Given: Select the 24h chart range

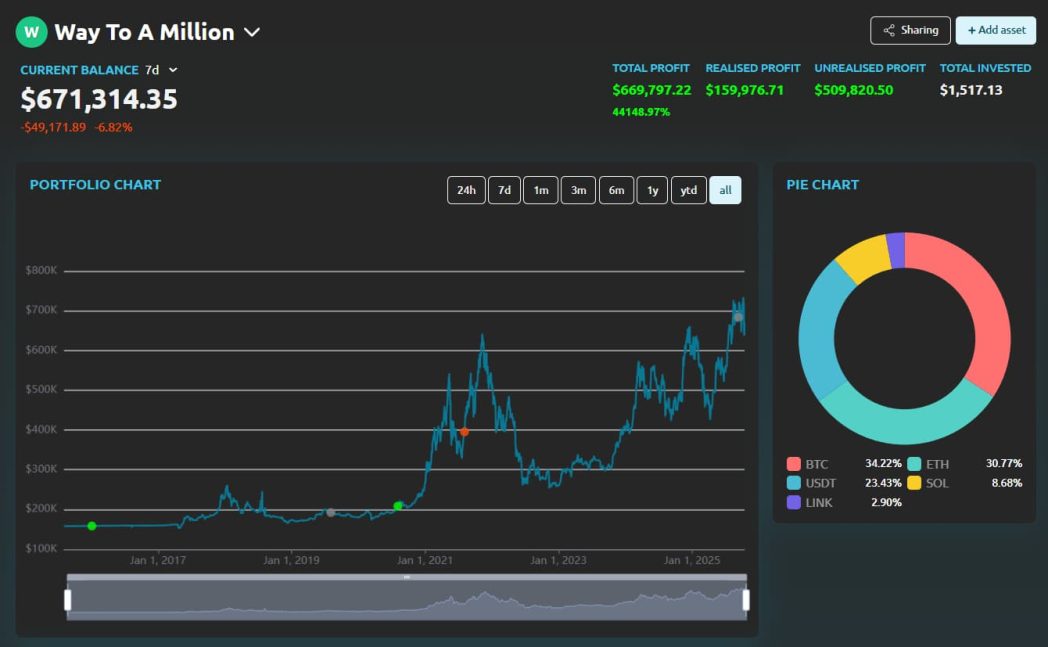Looking at the screenshot, I should point(466,190).
